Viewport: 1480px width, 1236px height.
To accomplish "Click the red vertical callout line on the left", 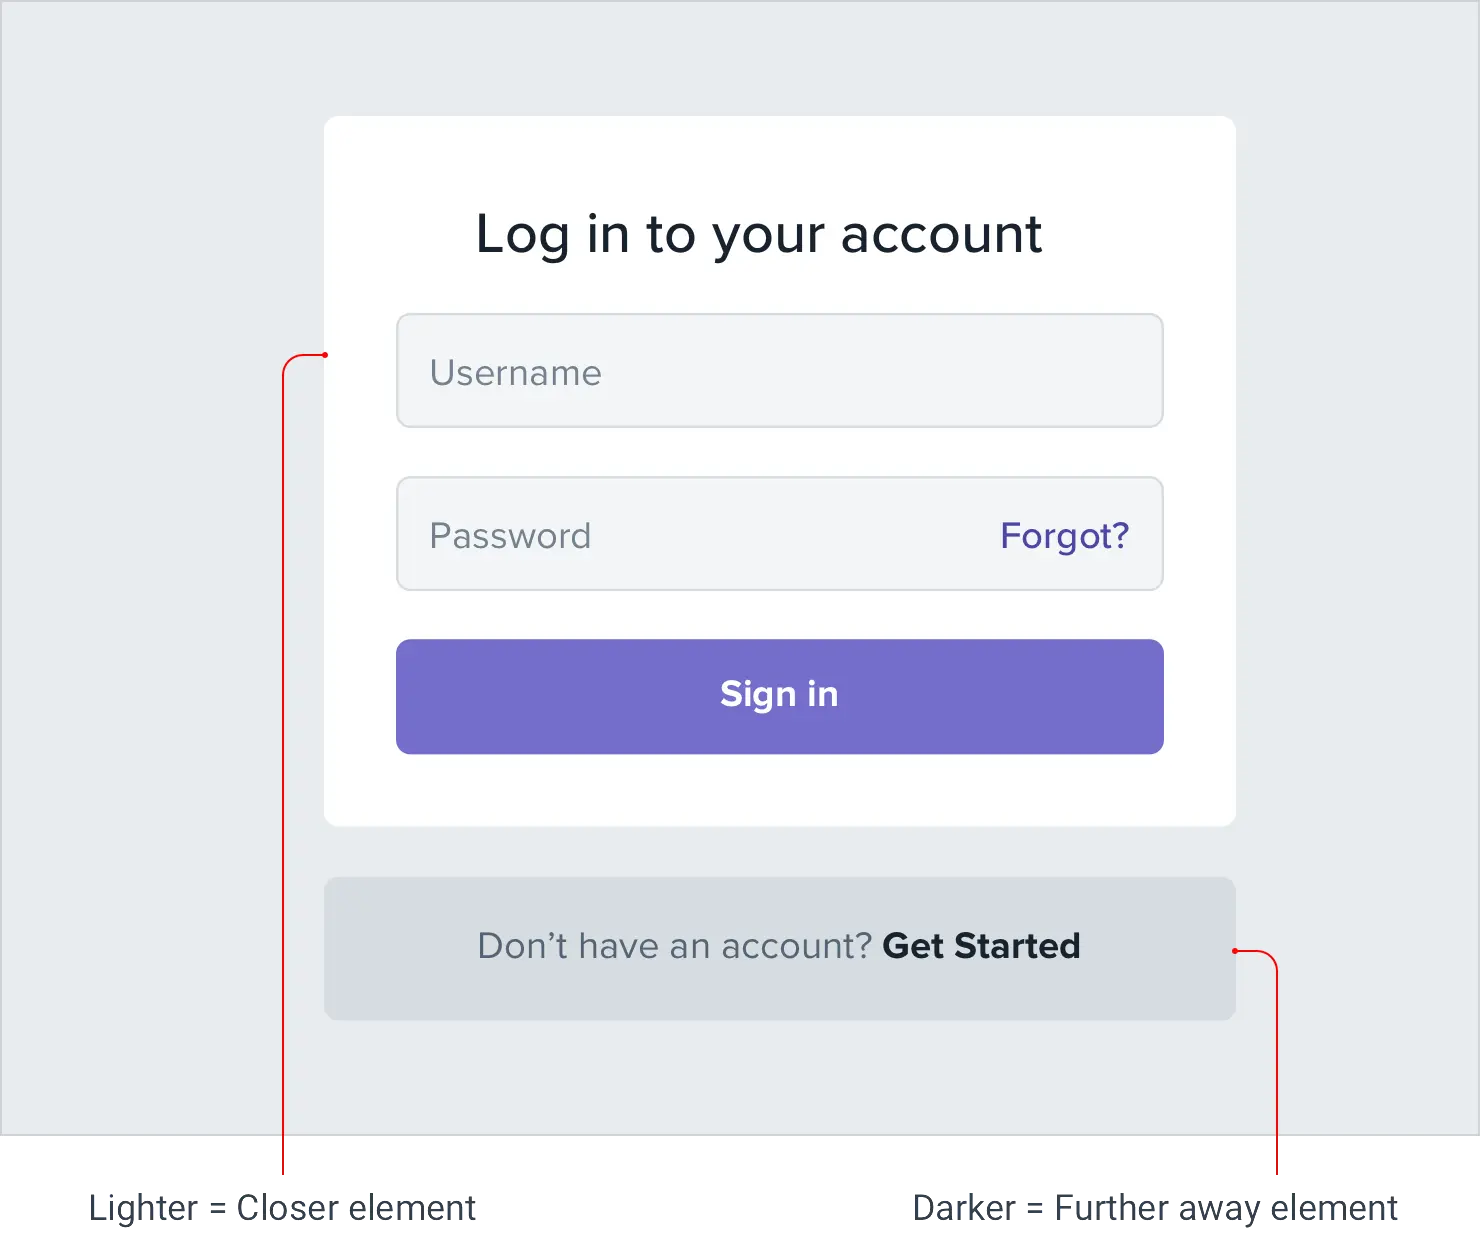I will (x=284, y=760).
